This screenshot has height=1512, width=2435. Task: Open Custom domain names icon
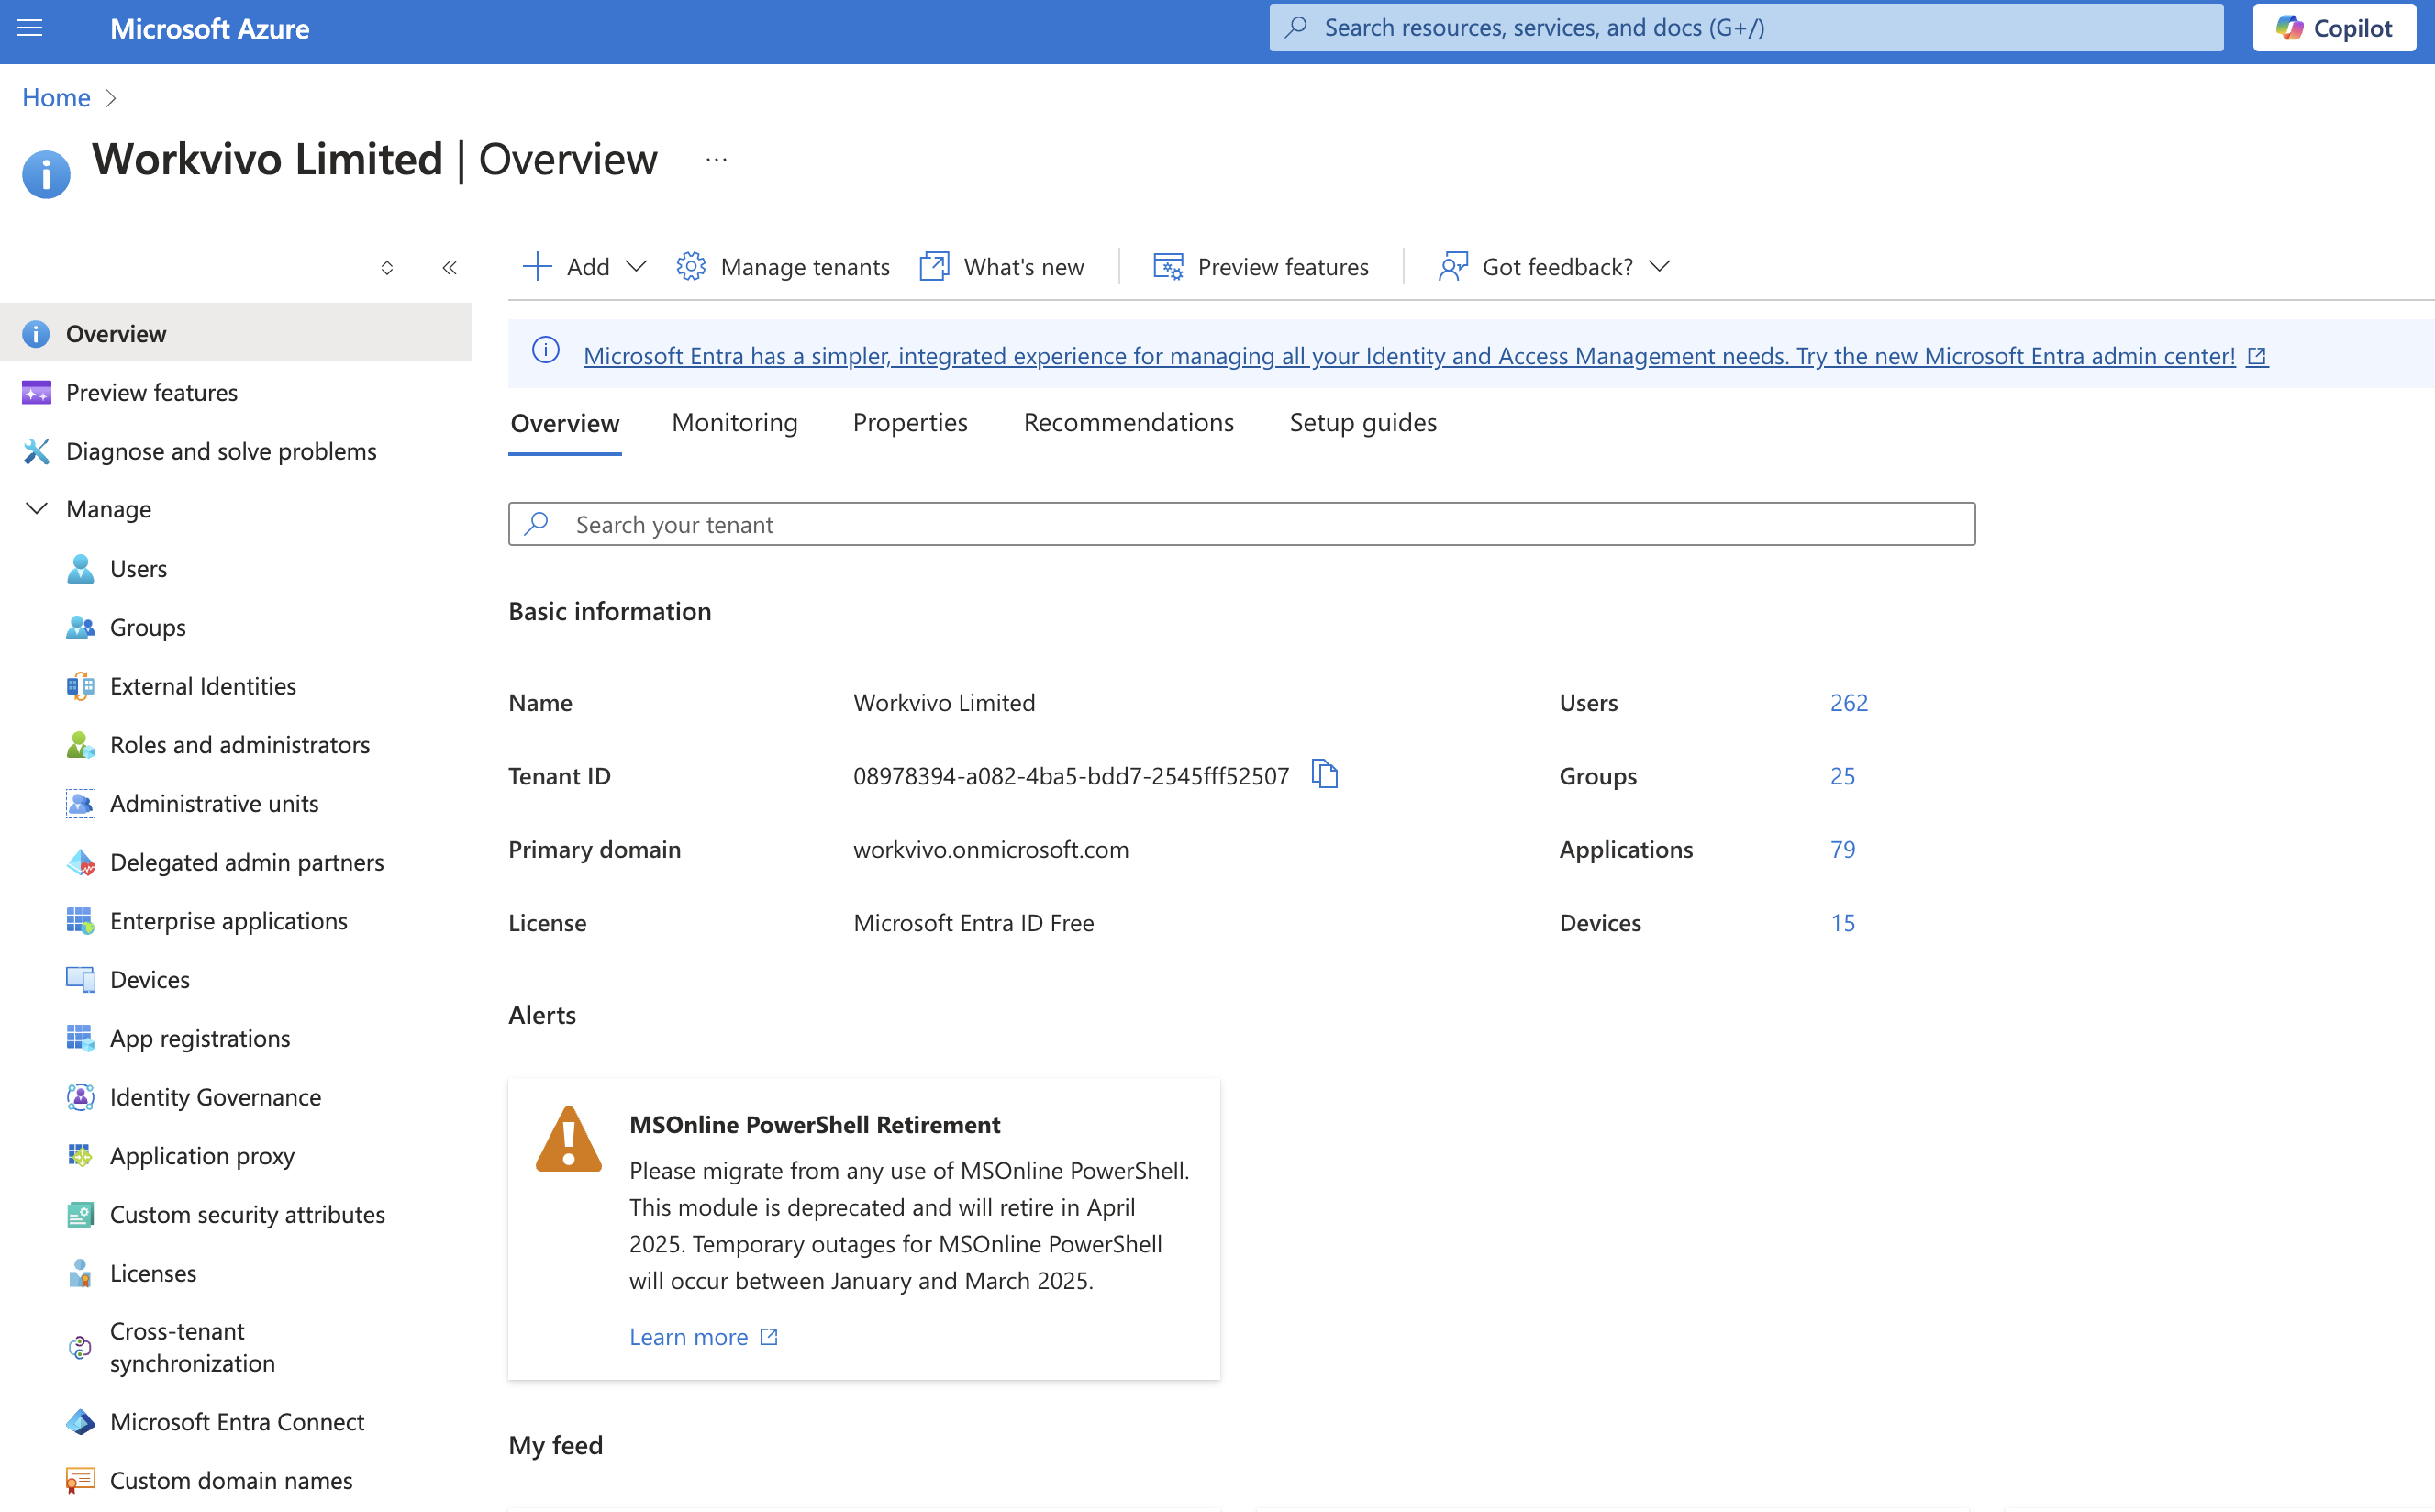click(x=80, y=1480)
